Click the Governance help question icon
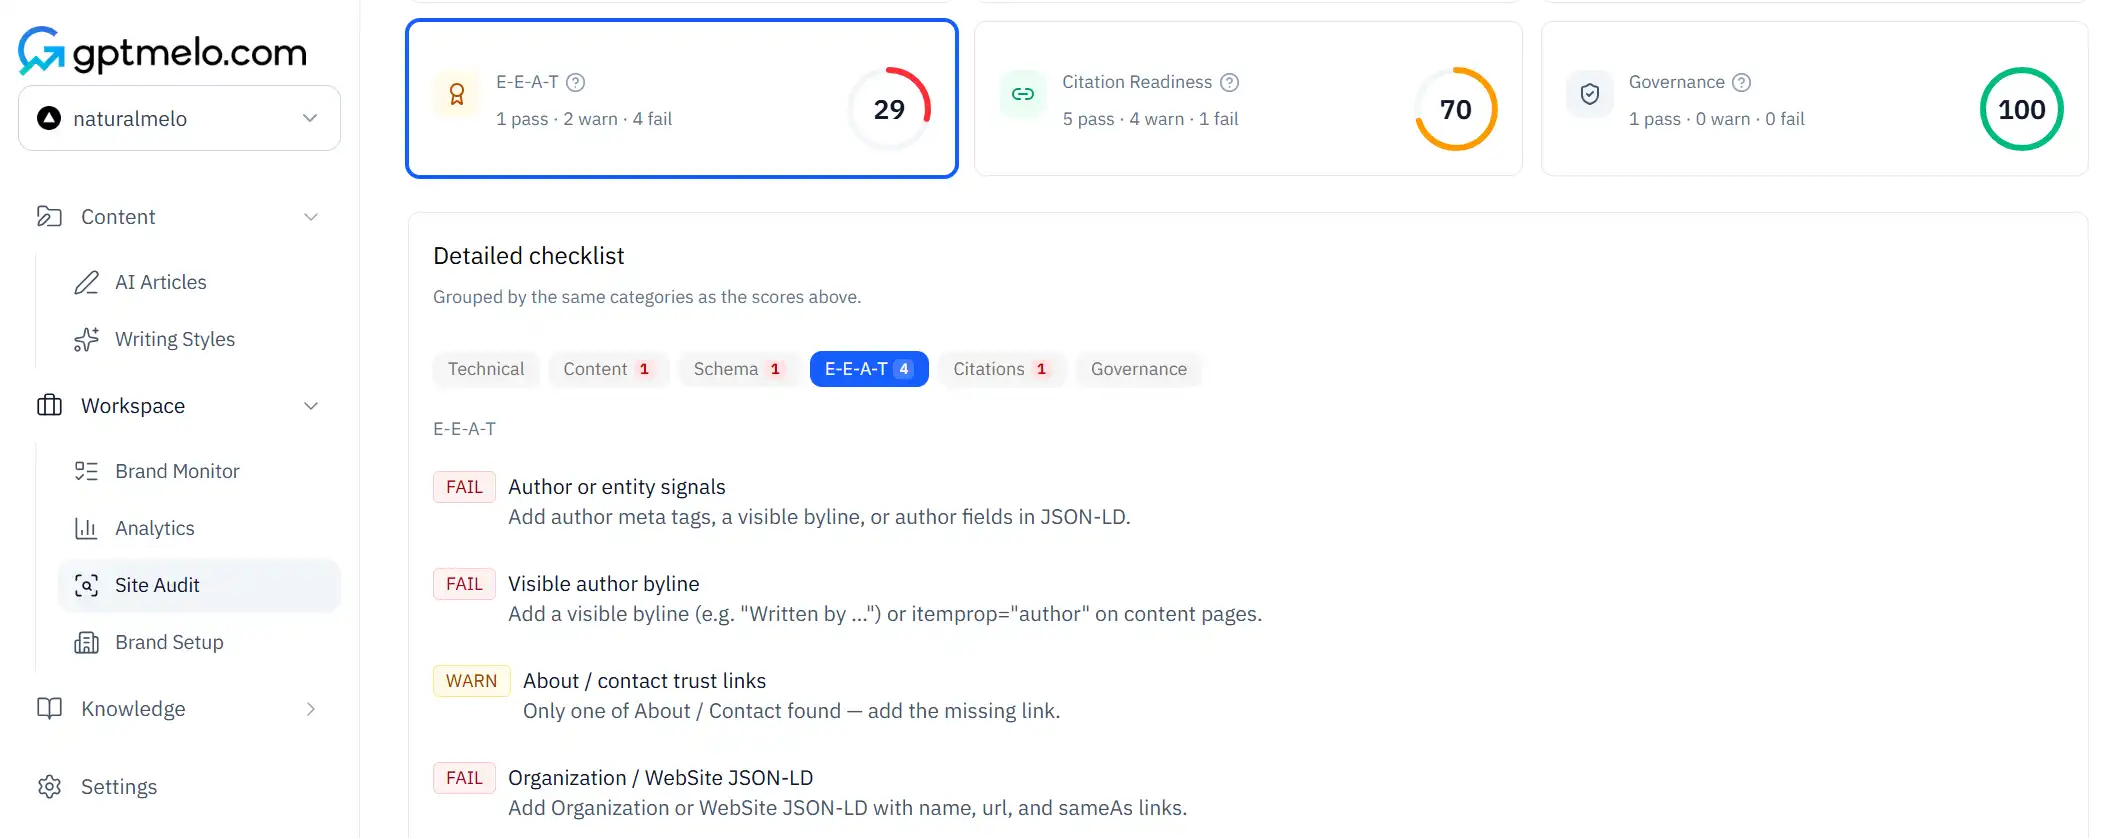2121x838 pixels. pyautogui.click(x=1742, y=82)
